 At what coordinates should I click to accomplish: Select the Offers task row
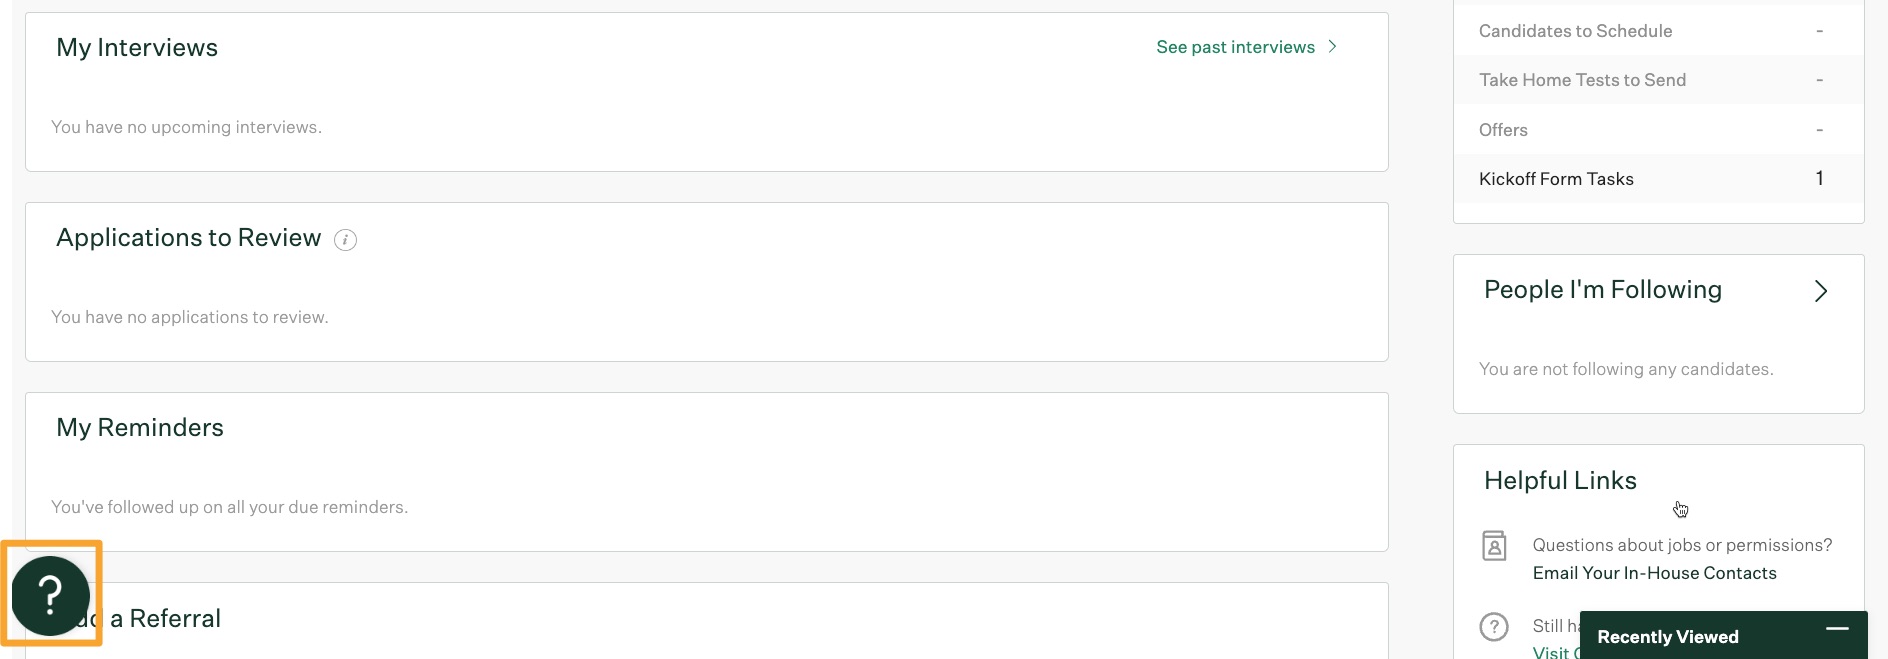click(1658, 130)
